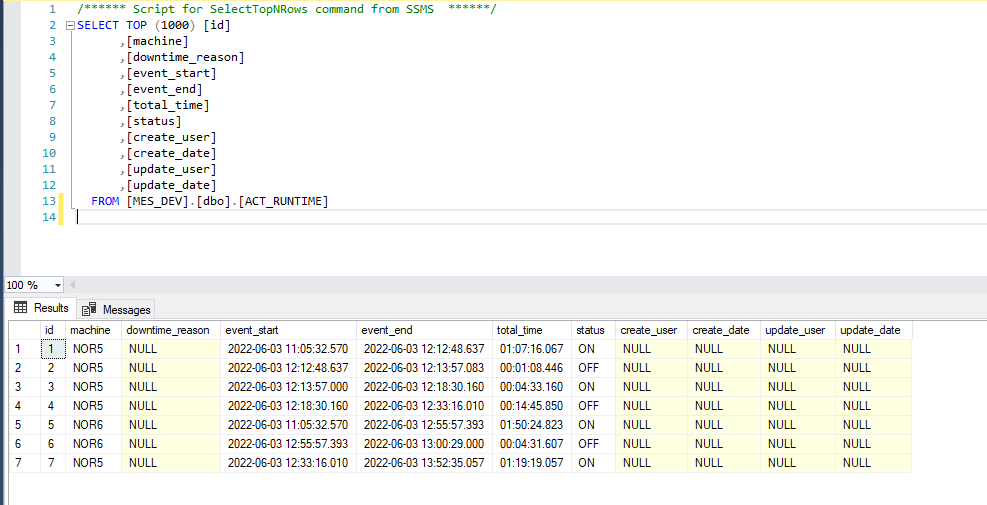The image size is (987, 505).
Task: Click event_end cell 2022-06-03 13:00:29.000
Action: [x=424, y=444]
